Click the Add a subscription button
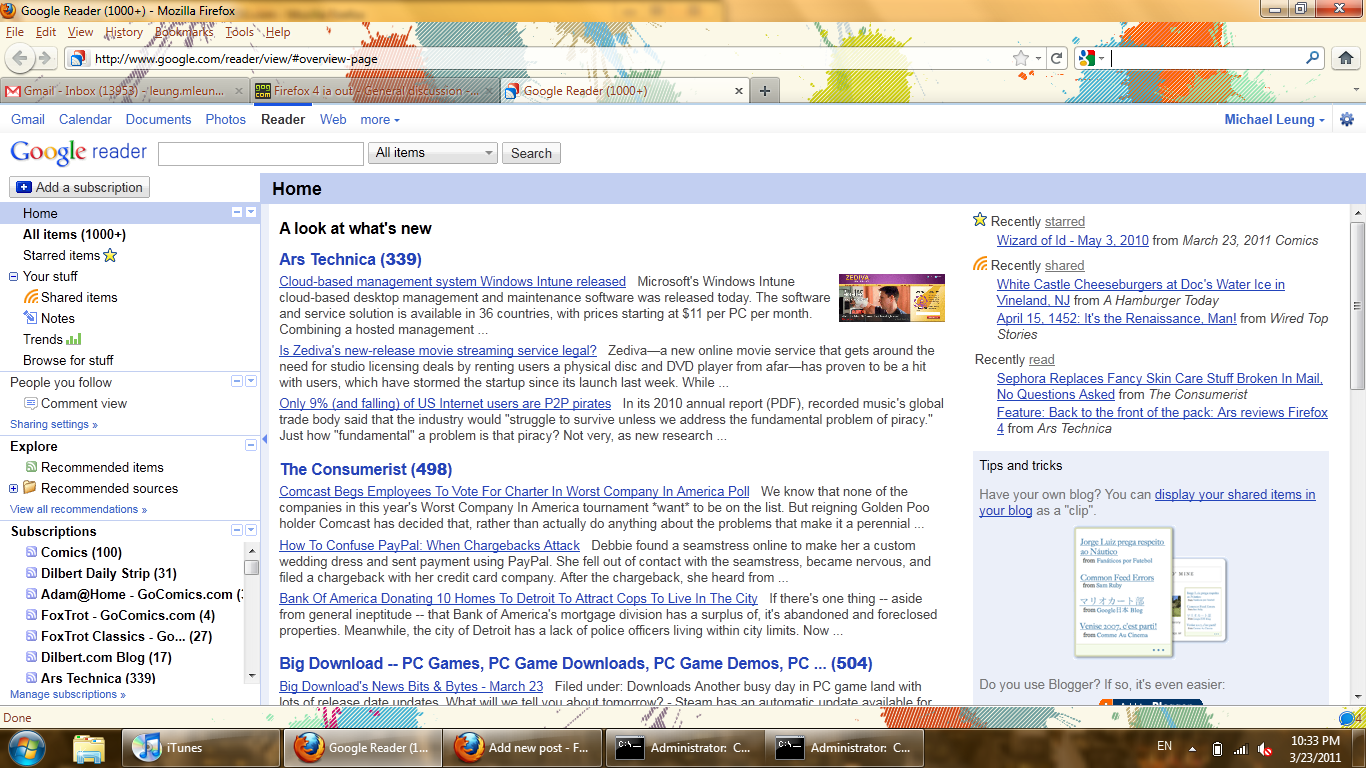 (79, 187)
